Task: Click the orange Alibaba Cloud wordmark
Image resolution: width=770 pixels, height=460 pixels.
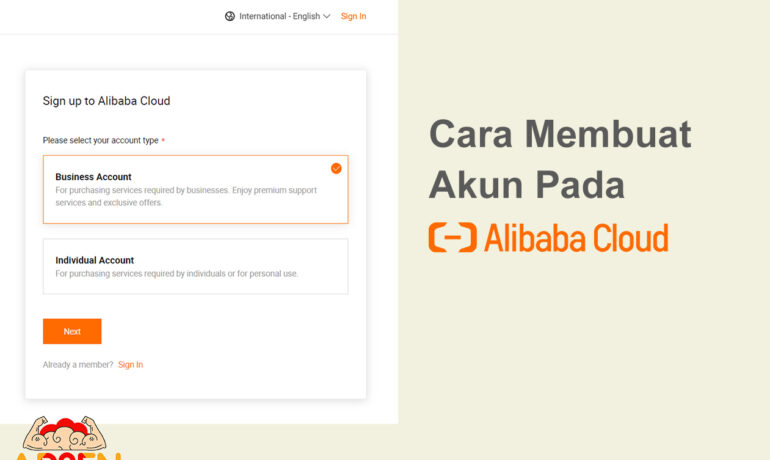Action: (576, 238)
